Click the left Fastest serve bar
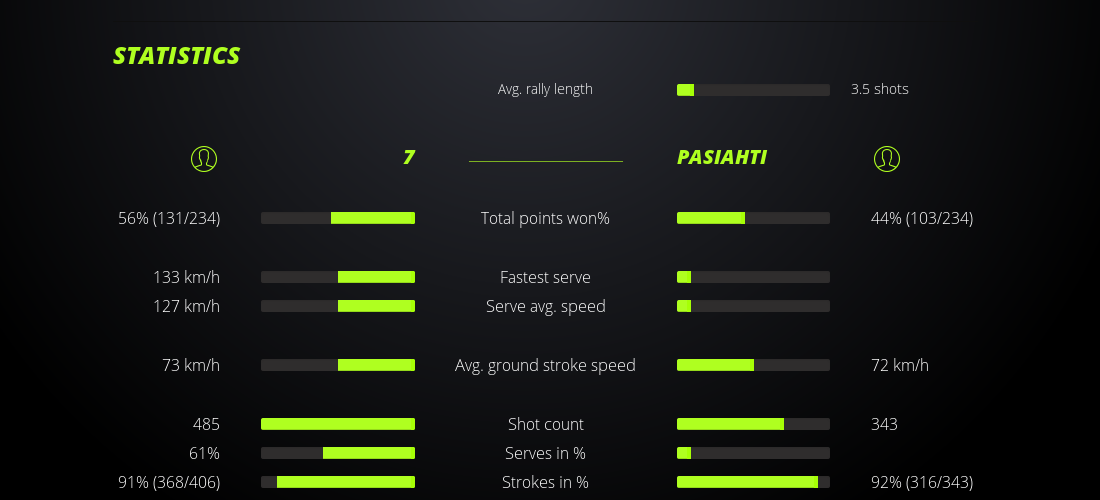Screen dimensions: 1100x500 [338, 277]
